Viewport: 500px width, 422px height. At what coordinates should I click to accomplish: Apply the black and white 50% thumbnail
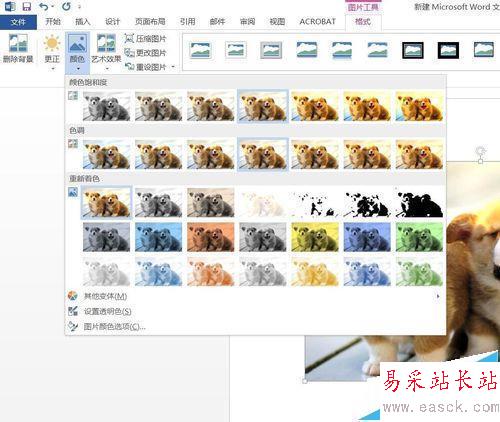367,203
